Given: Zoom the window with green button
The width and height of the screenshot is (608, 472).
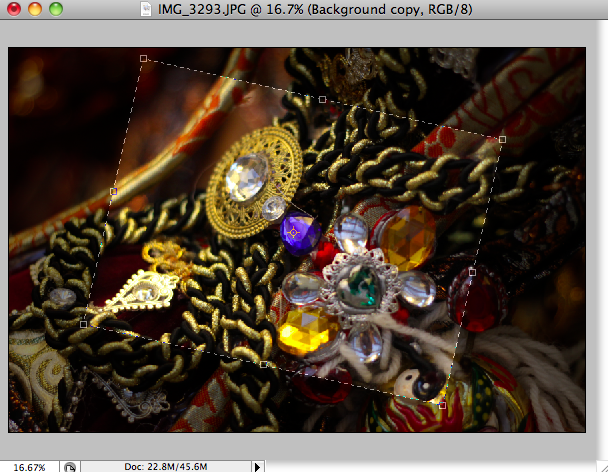Looking at the screenshot, I should pyautogui.click(x=54, y=9).
